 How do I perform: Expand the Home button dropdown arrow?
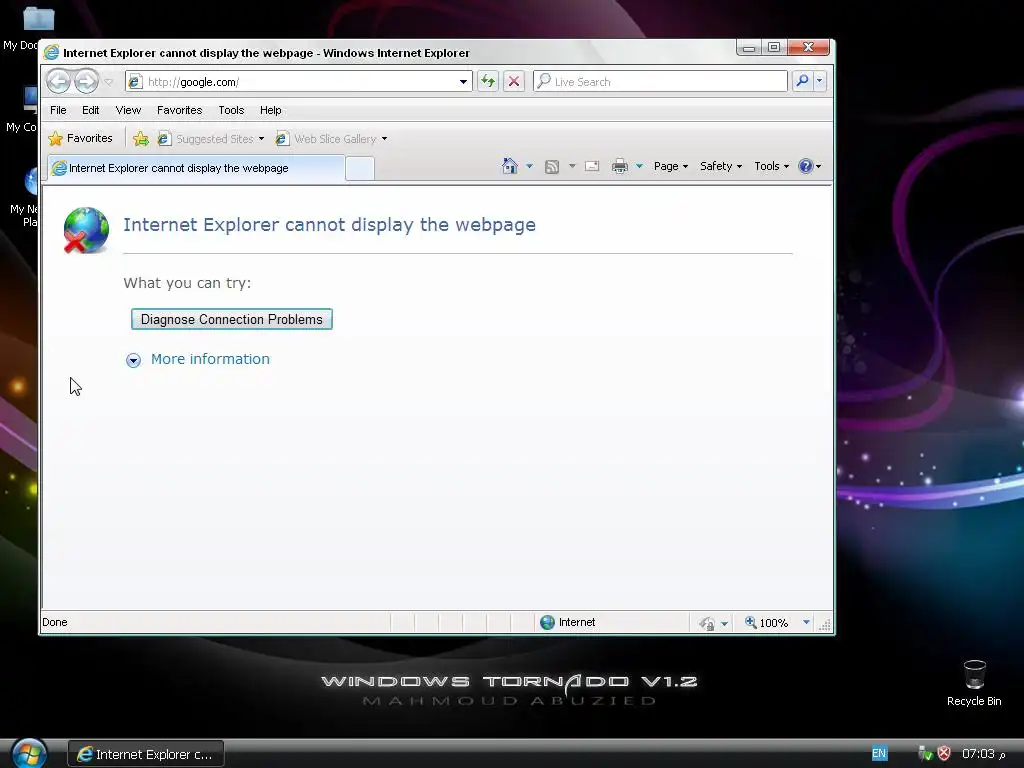tap(530, 166)
